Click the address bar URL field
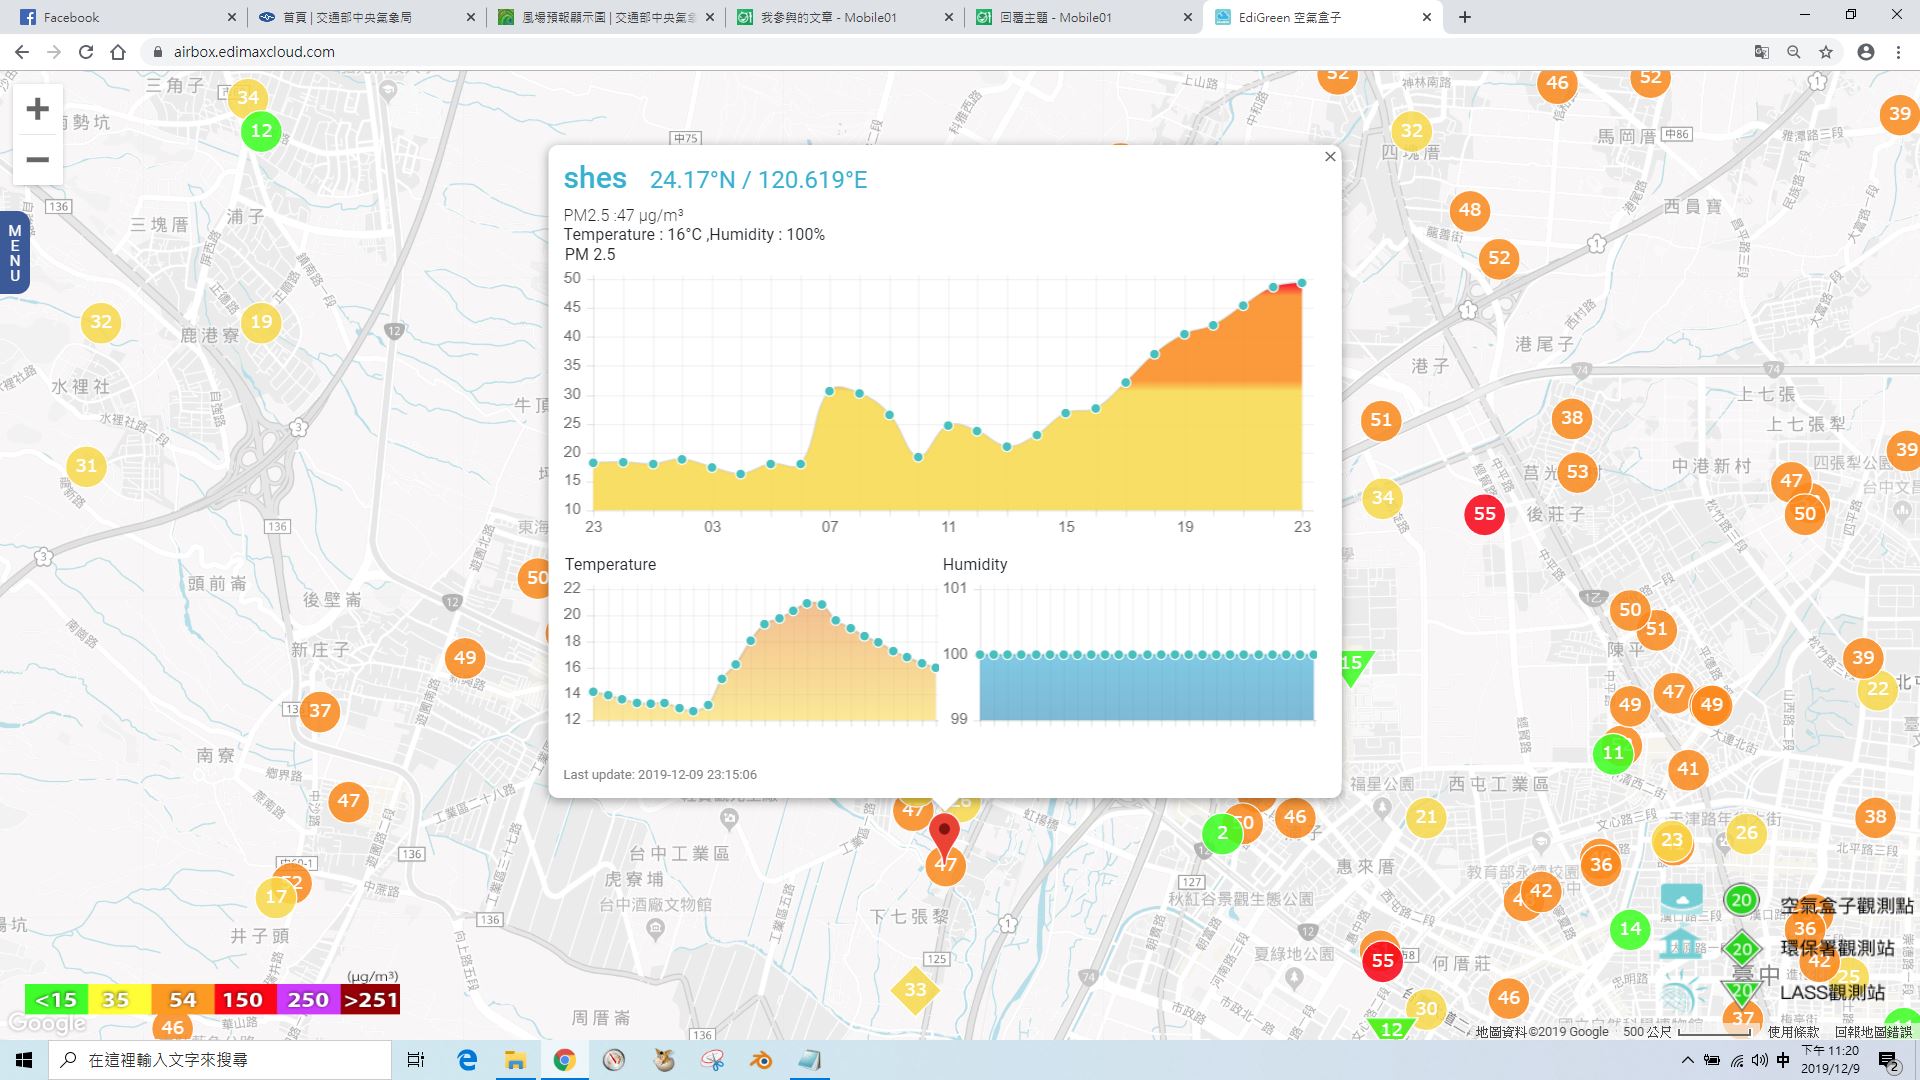1920x1080 pixels. (940, 52)
